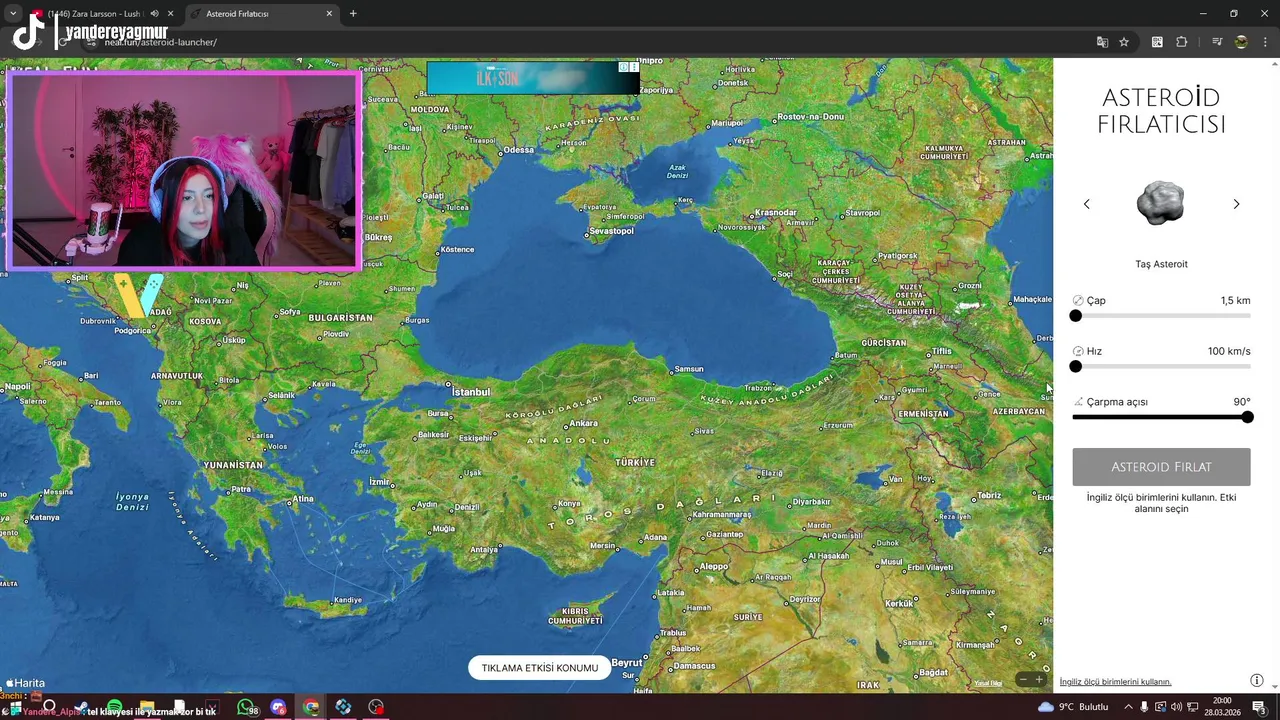Open the translate page icon
Screen dimensions: 1280x720
(1102, 42)
